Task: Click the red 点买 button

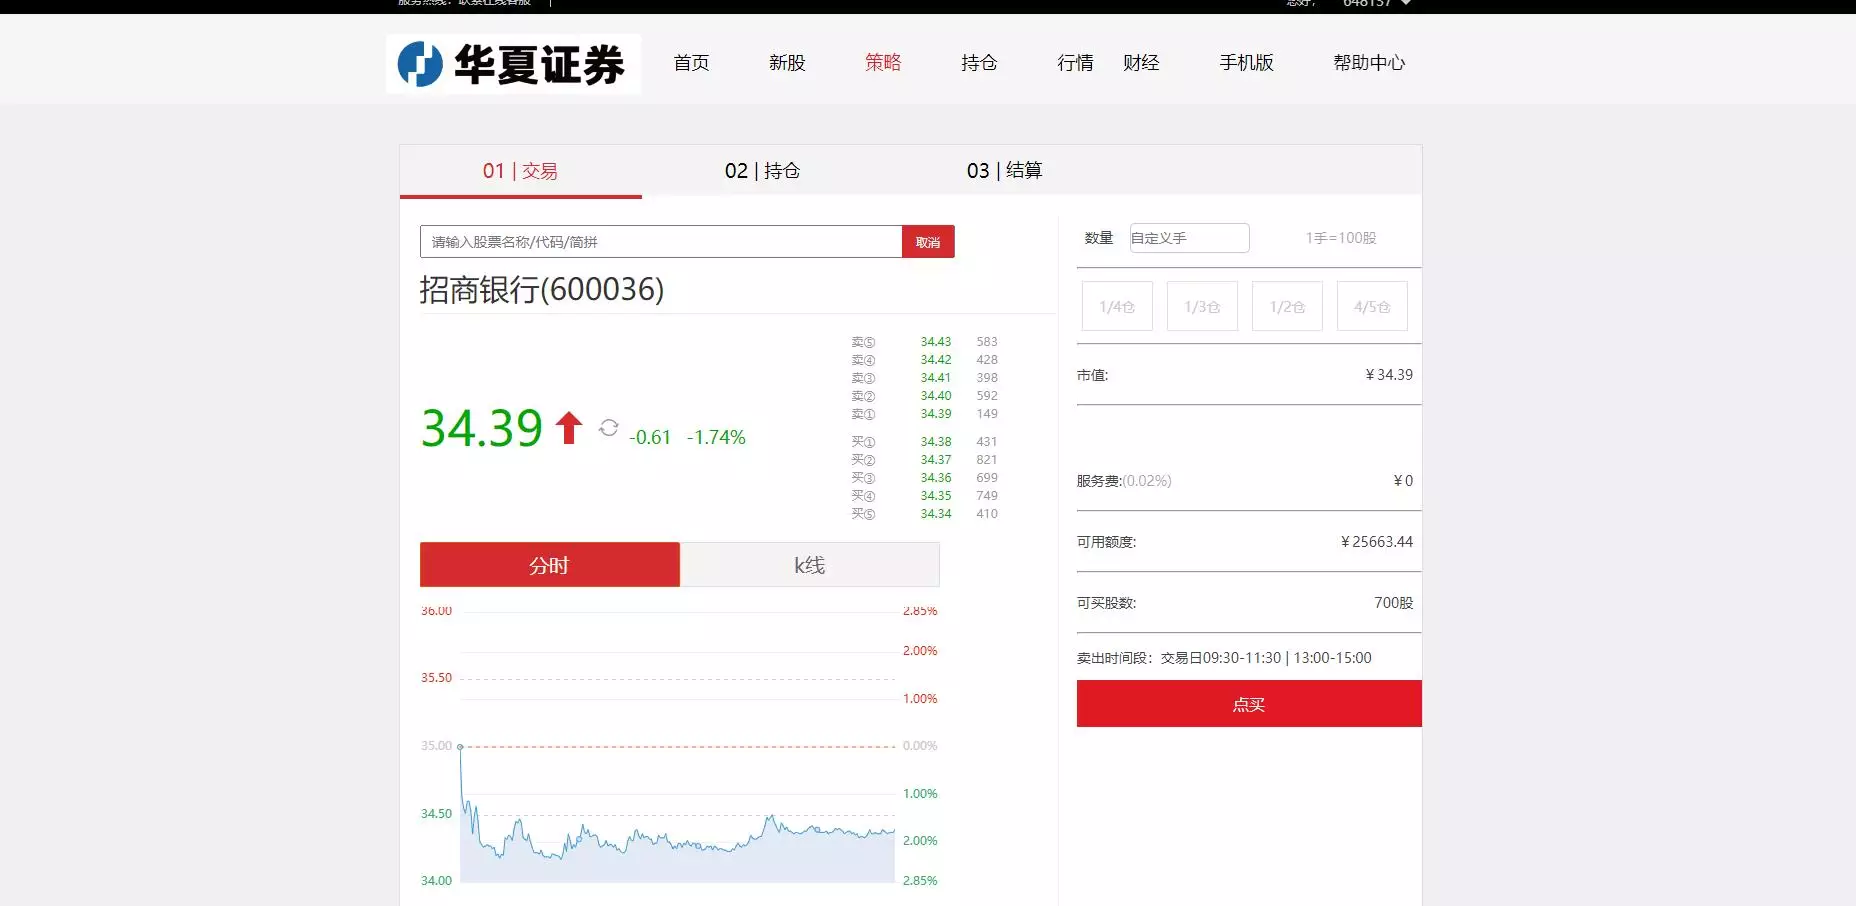Action: (x=1249, y=704)
